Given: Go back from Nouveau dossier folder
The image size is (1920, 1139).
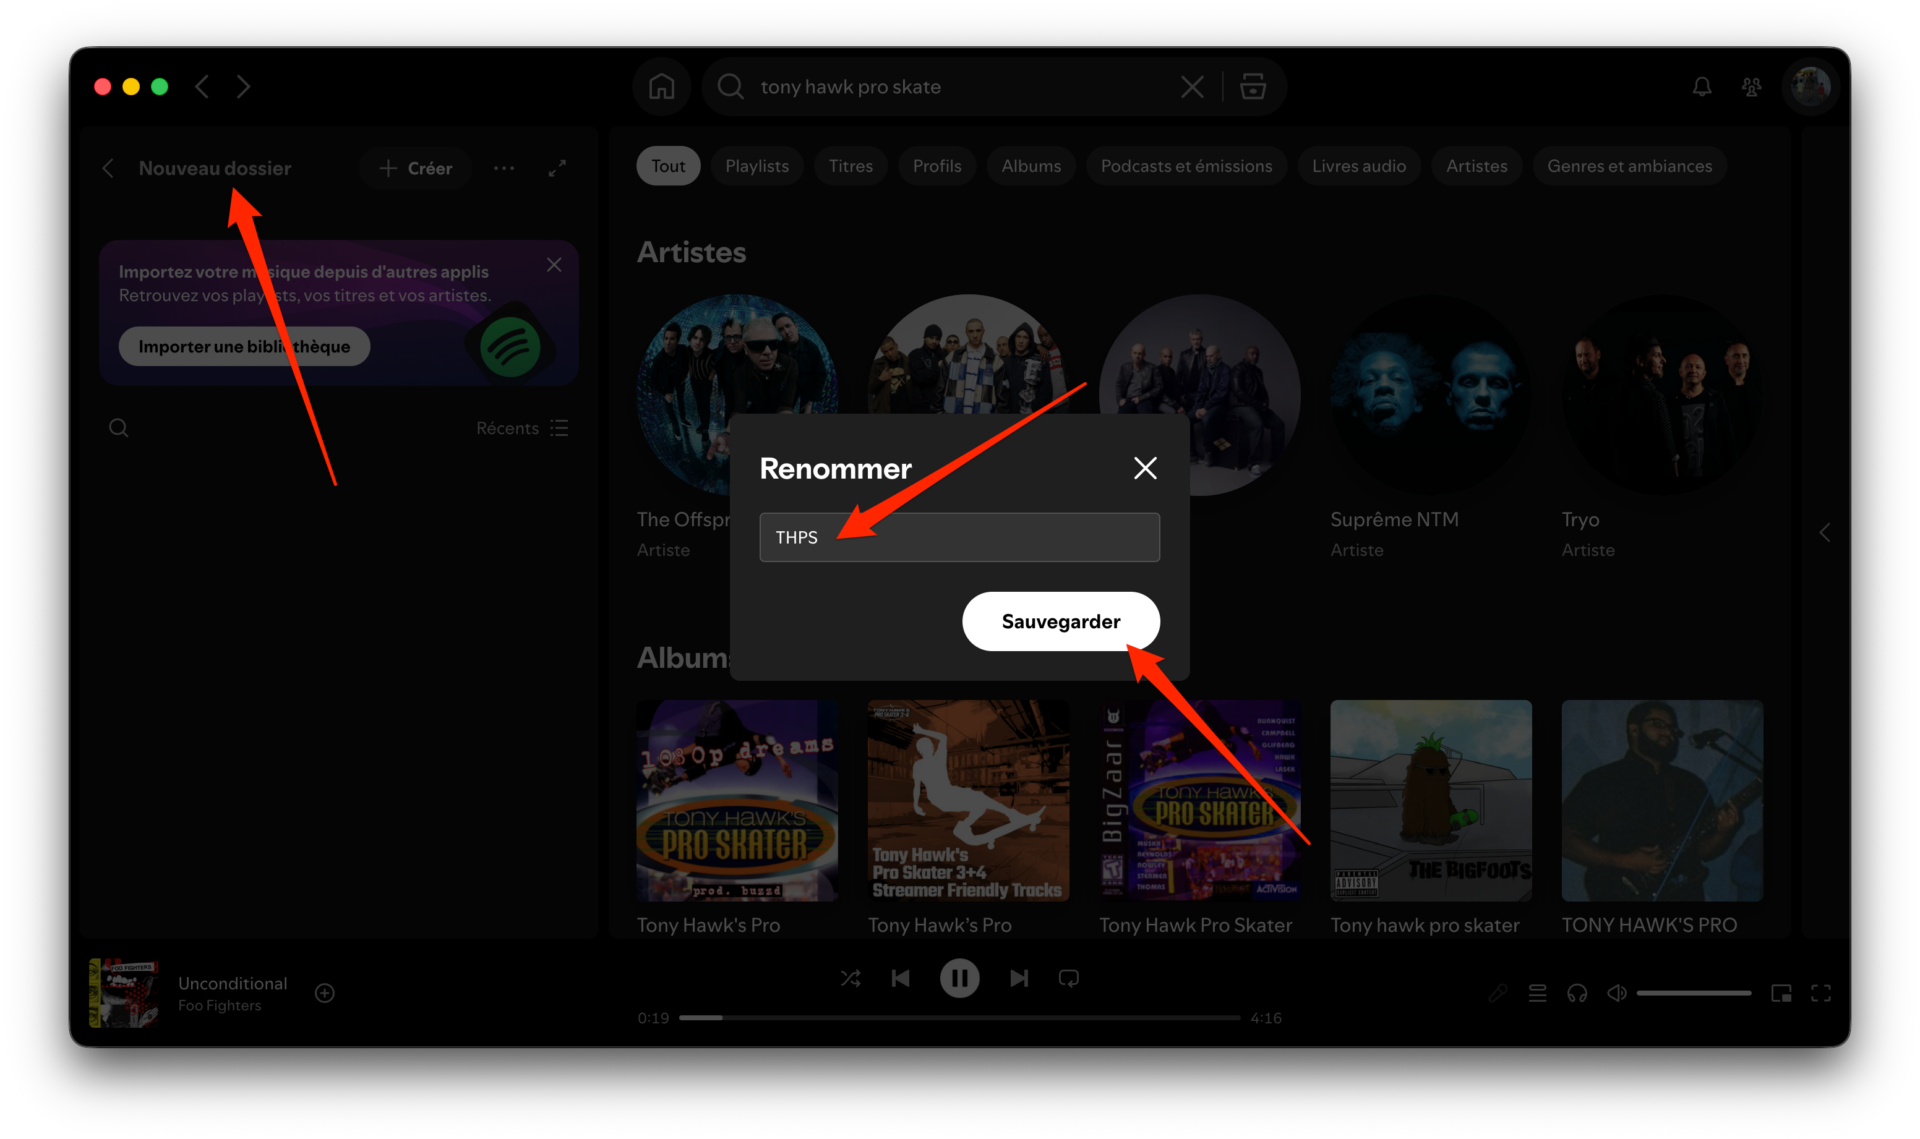Looking at the screenshot, I should click(108, 168).
